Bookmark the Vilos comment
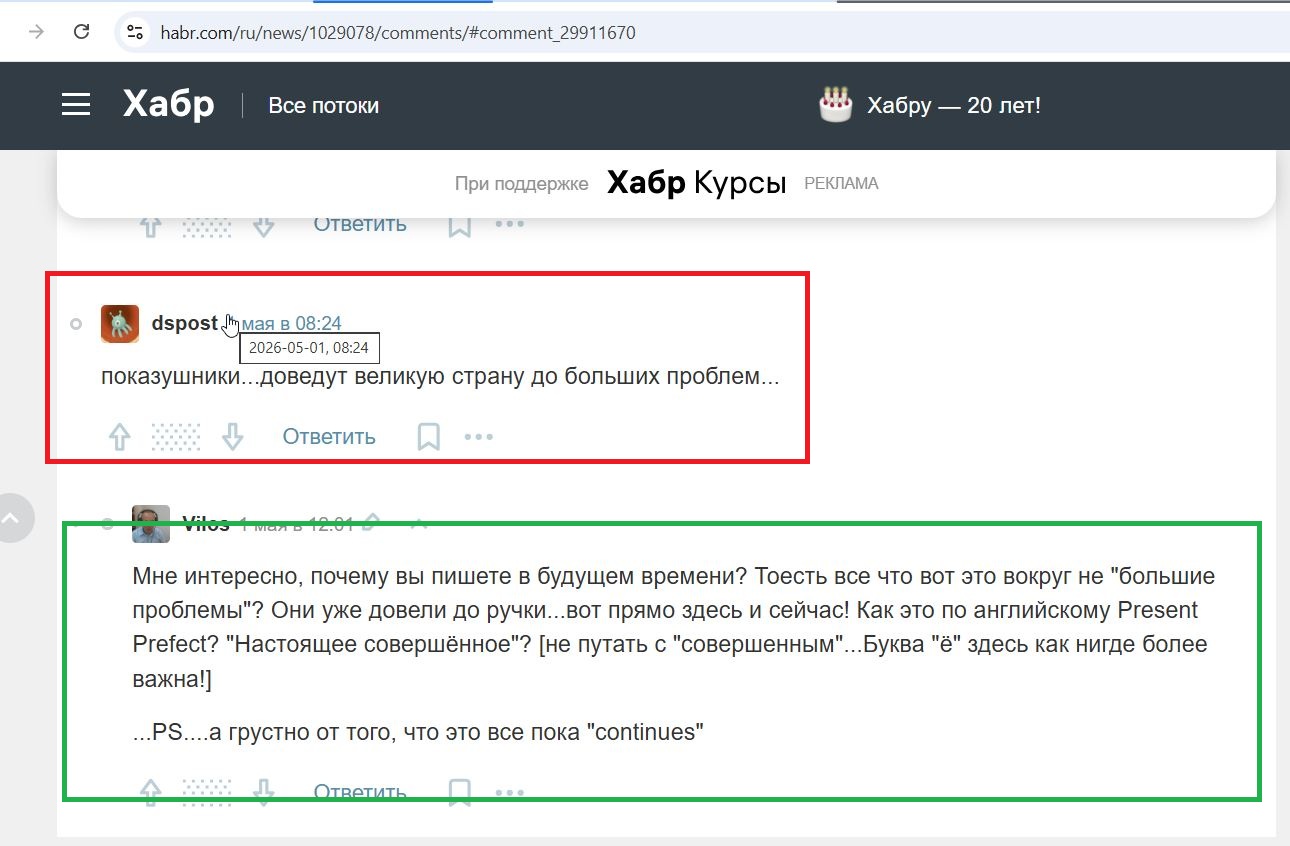Screen dimensions: 1290x846 click(x=459, y=793)
